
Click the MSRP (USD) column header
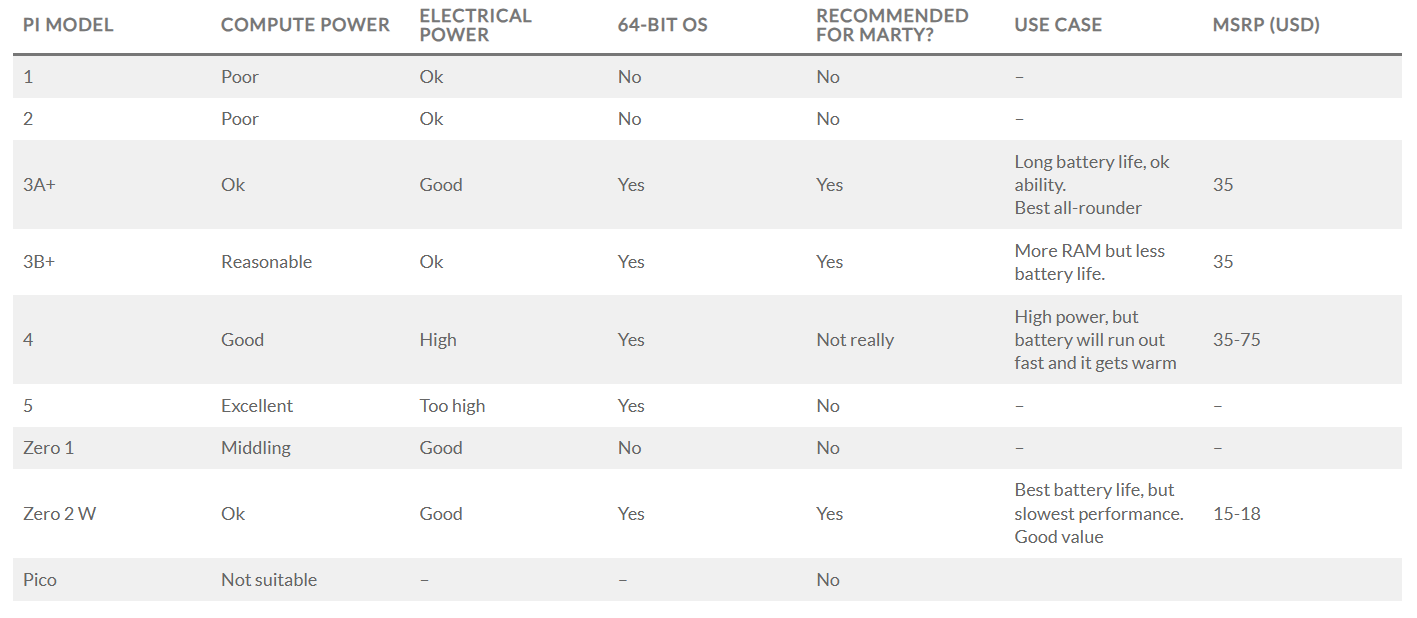tap(1266, 25)
